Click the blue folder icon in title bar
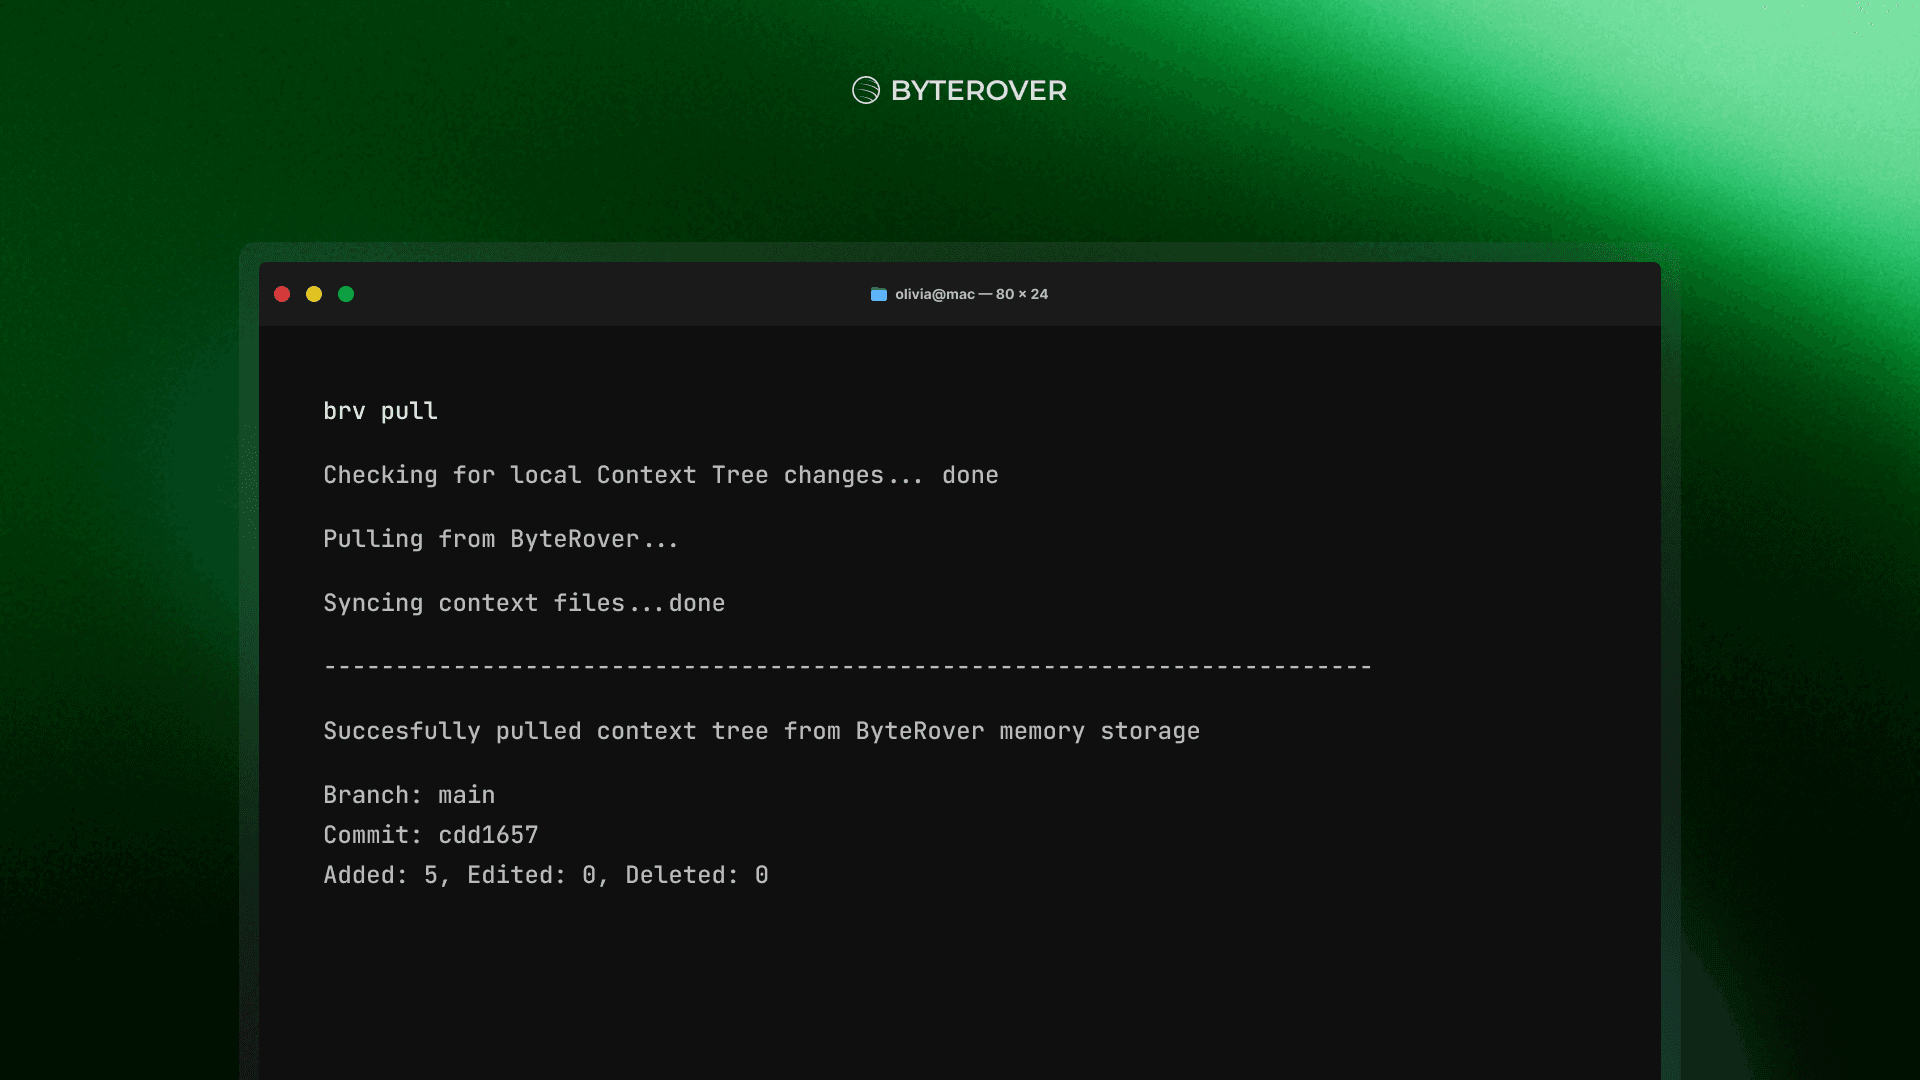The width and height of the screenshot is (1920, 1080). pos(878,294)
